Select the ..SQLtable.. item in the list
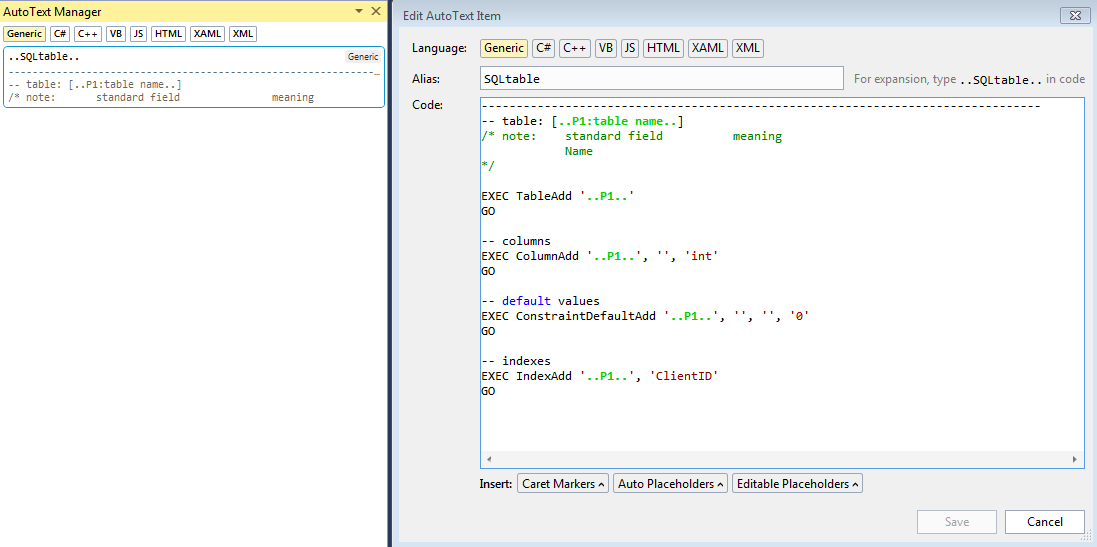This screenshot has height=547, width=1097. [x=194, y=77]
